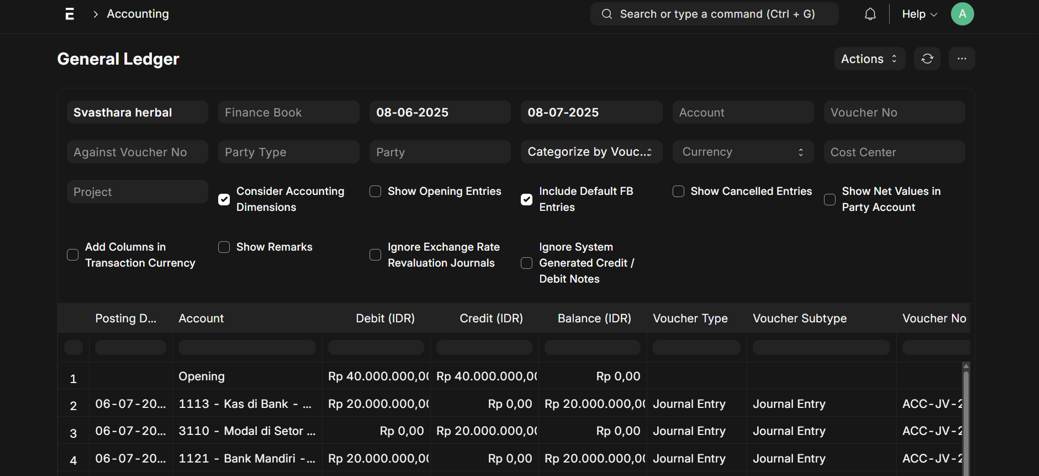1039x476 pixels.
Task: Open the ERPNext home logo
Action: coord(70,14)
